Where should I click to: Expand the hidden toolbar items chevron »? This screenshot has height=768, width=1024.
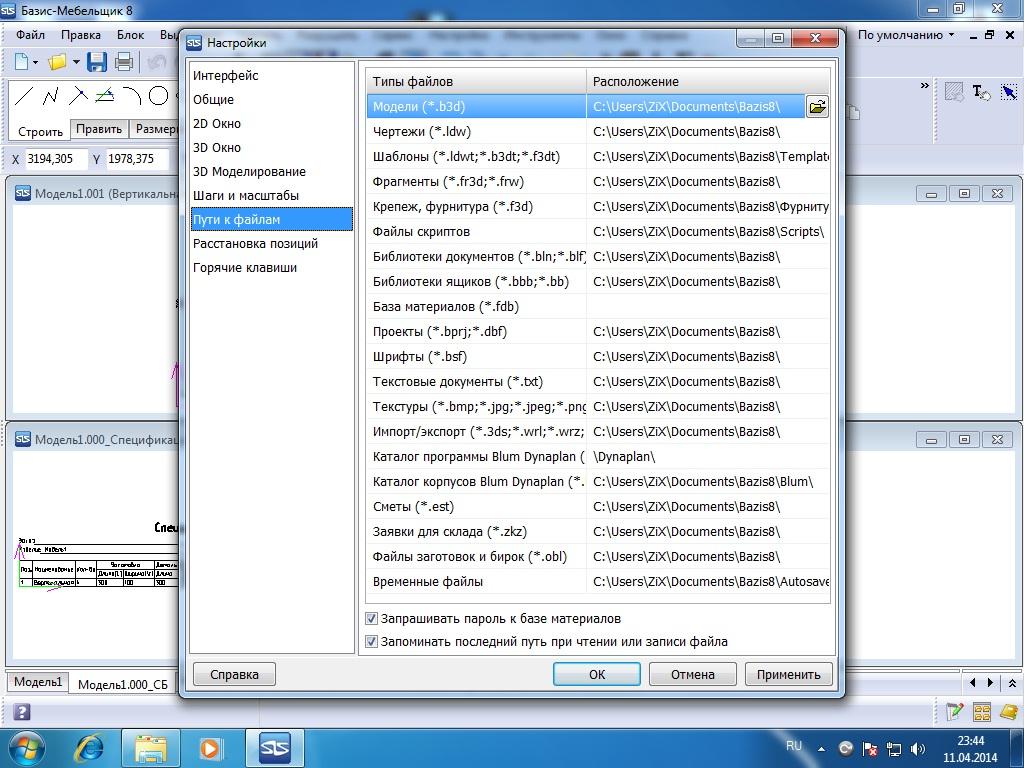pos(924,86)
